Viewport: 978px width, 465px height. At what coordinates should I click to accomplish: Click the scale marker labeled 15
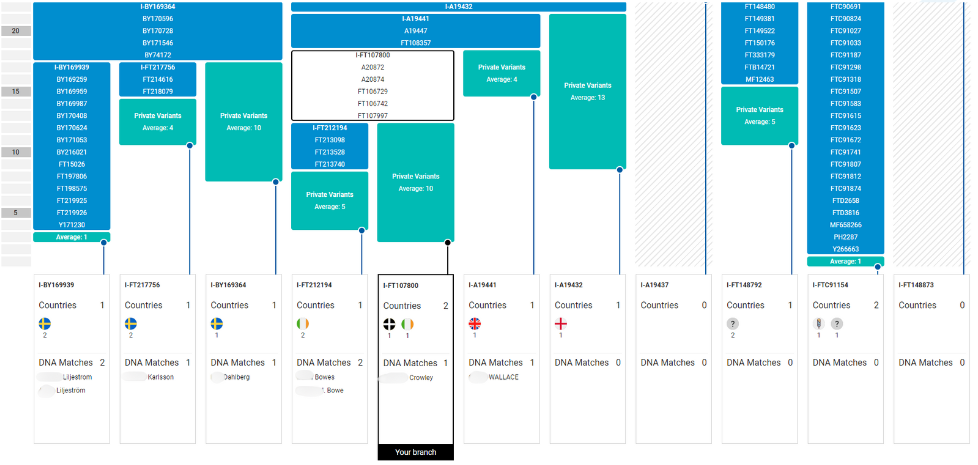point(16,91)
